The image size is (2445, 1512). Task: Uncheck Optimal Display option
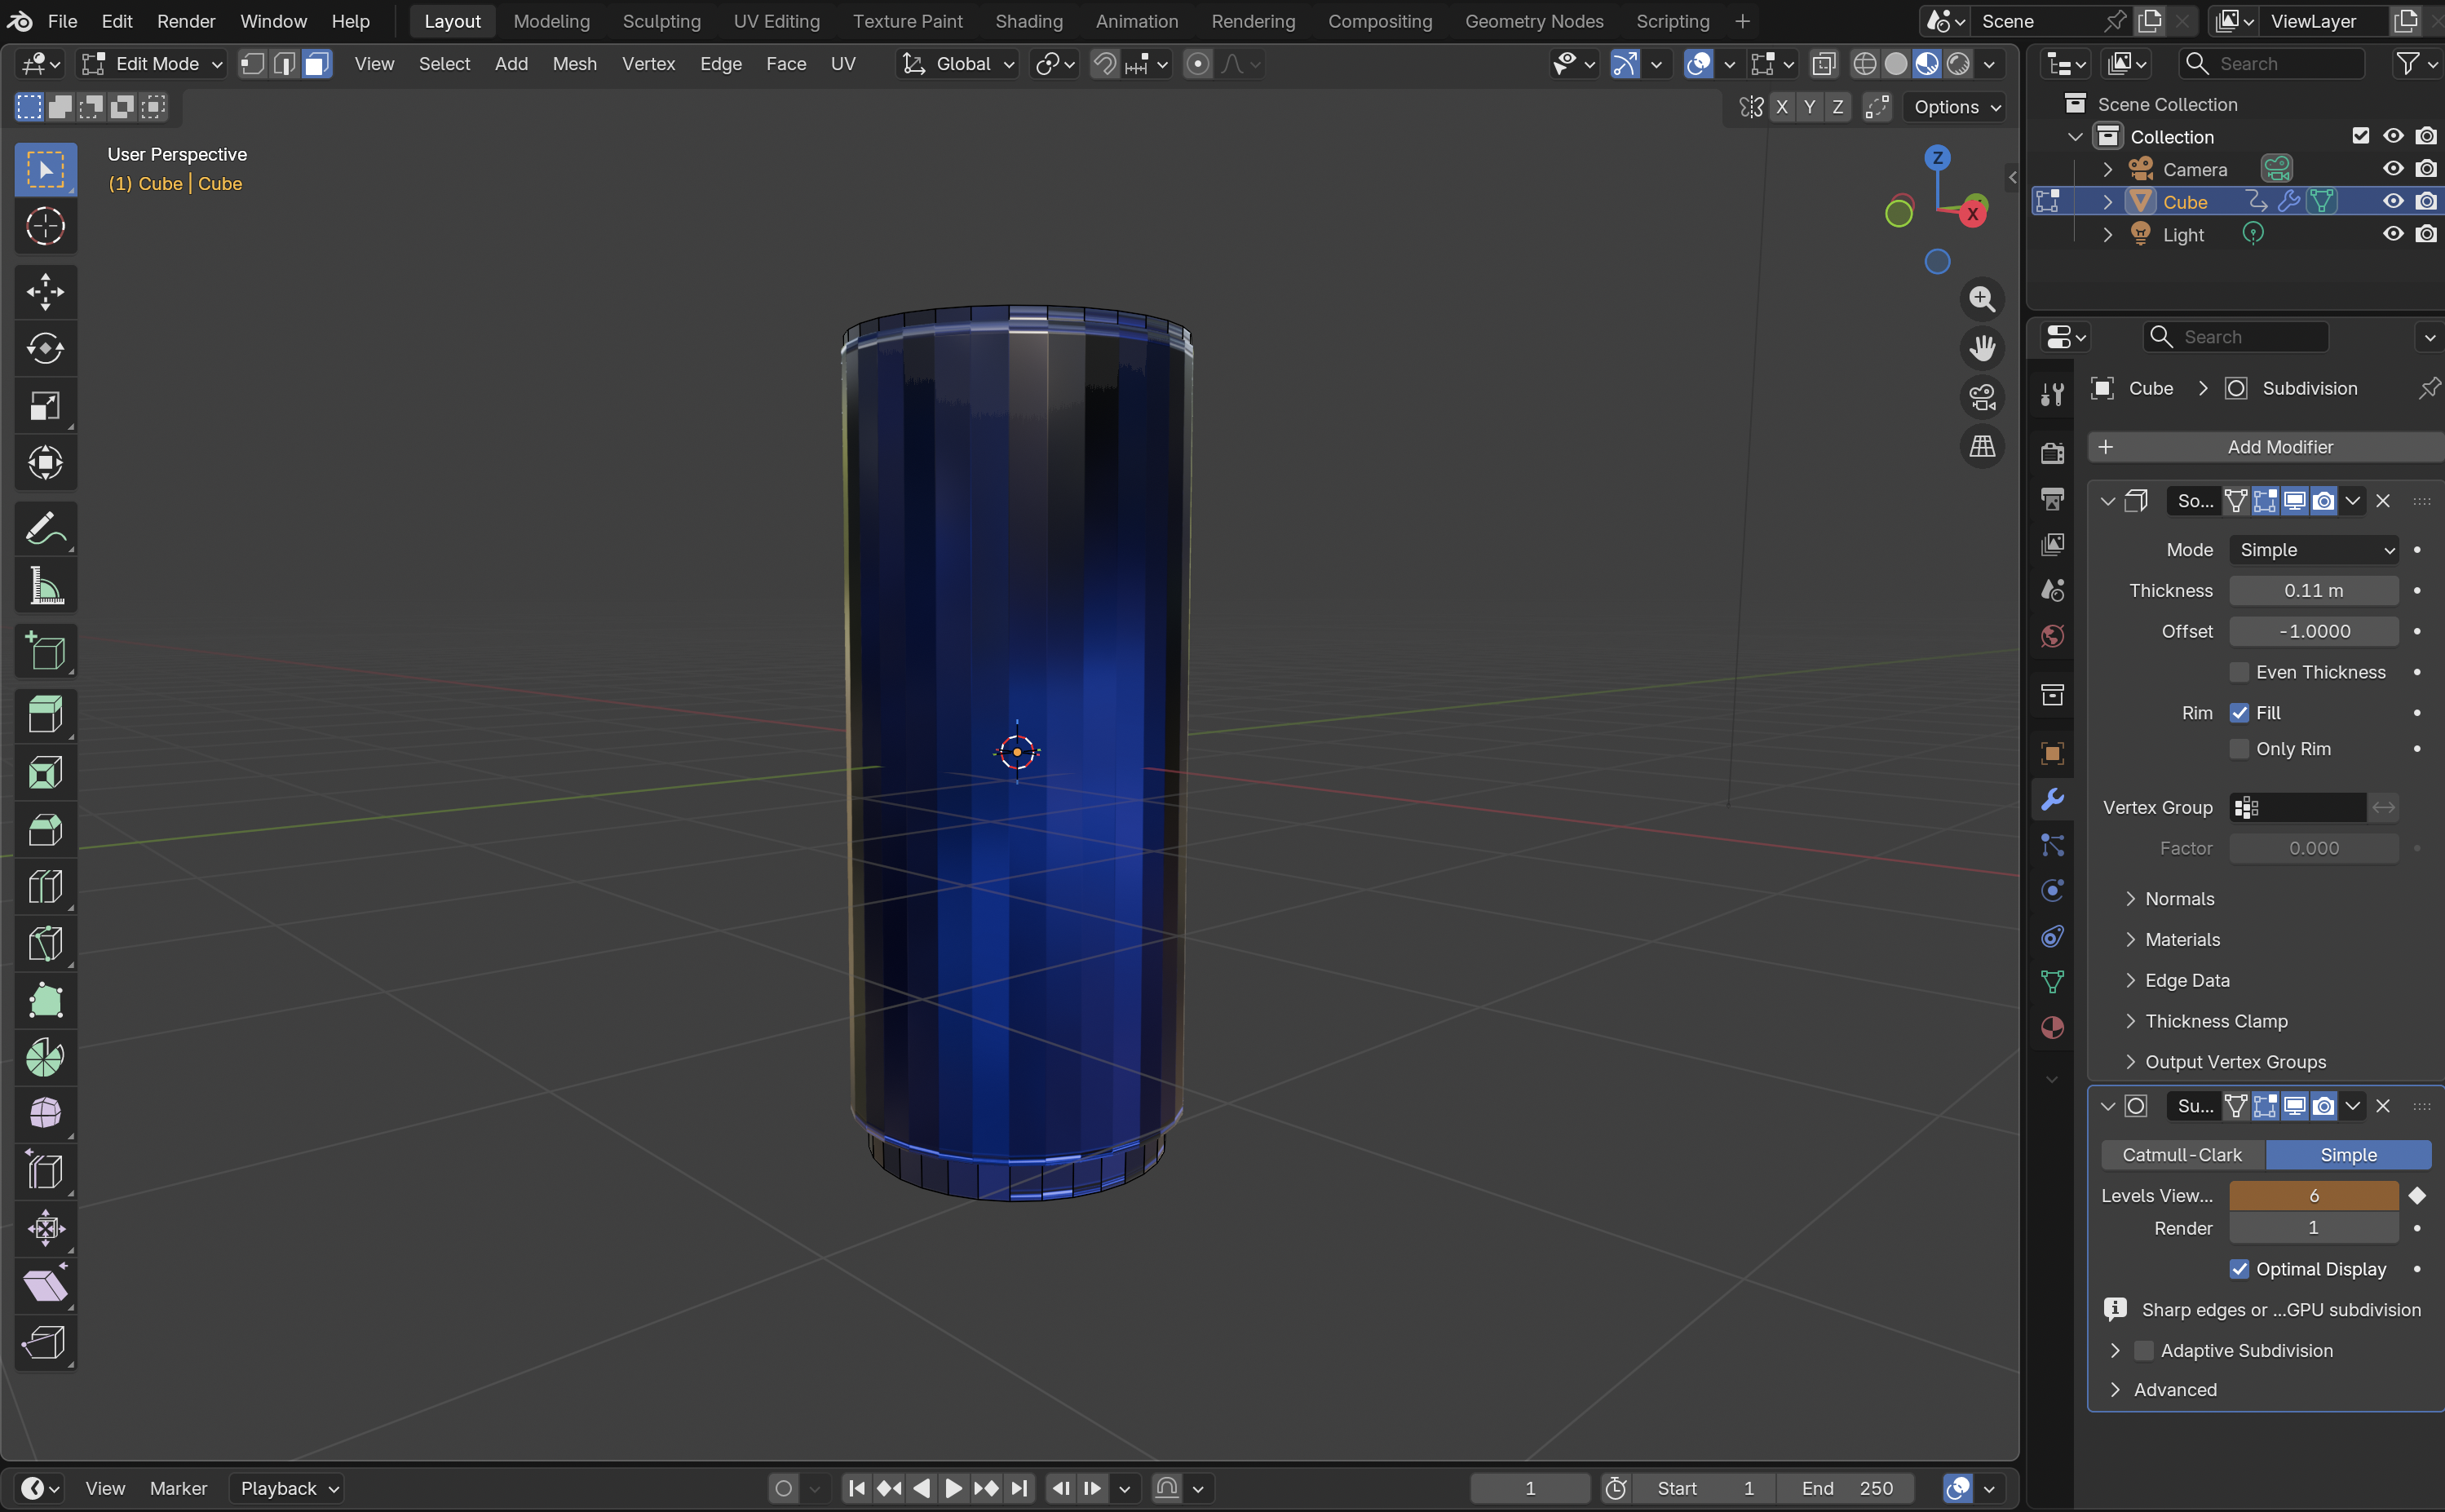(x=2239, y=1269)
